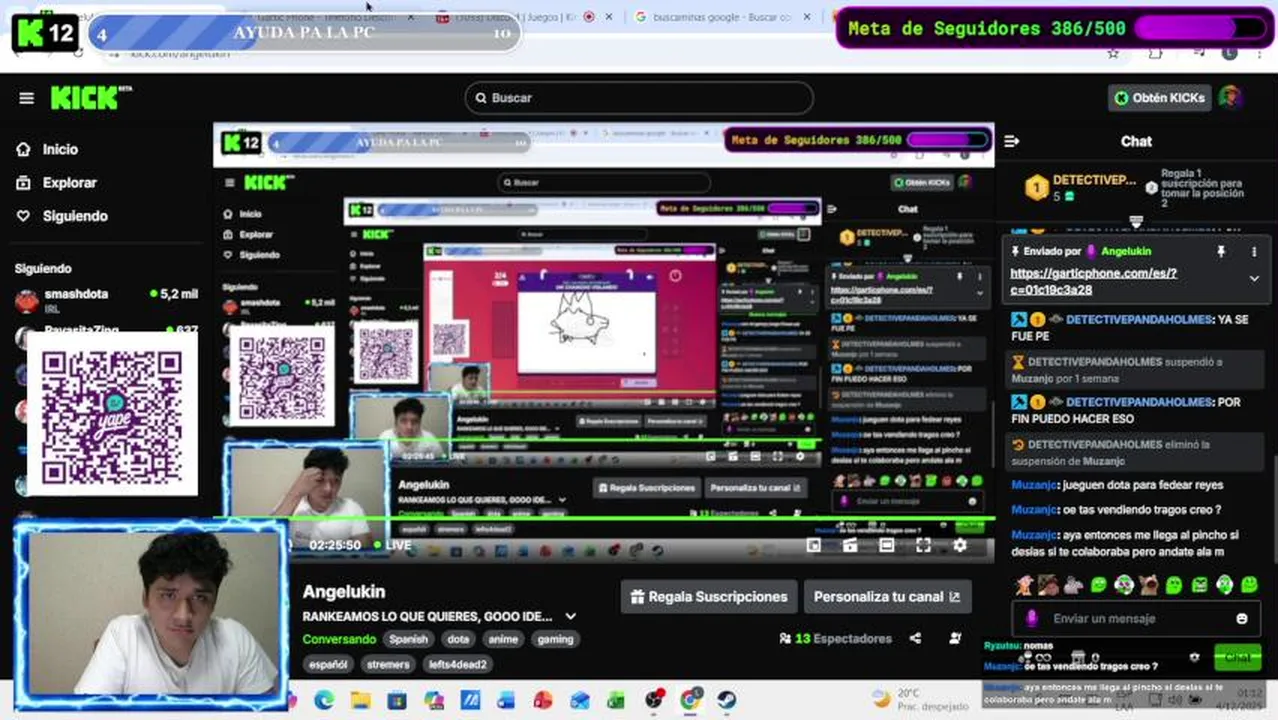
Task: Open the emoji picker in the chat input
Action: 1242,619
